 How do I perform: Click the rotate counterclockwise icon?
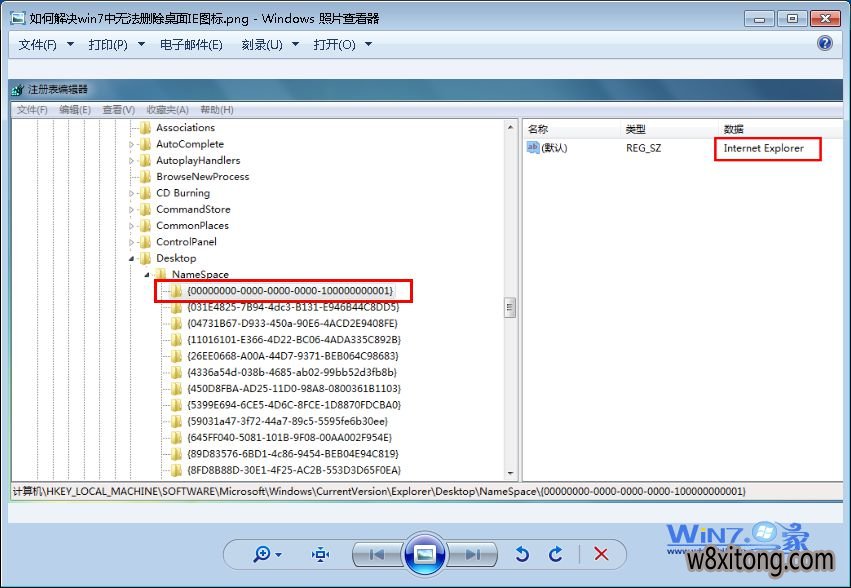[x=520, y=554]
